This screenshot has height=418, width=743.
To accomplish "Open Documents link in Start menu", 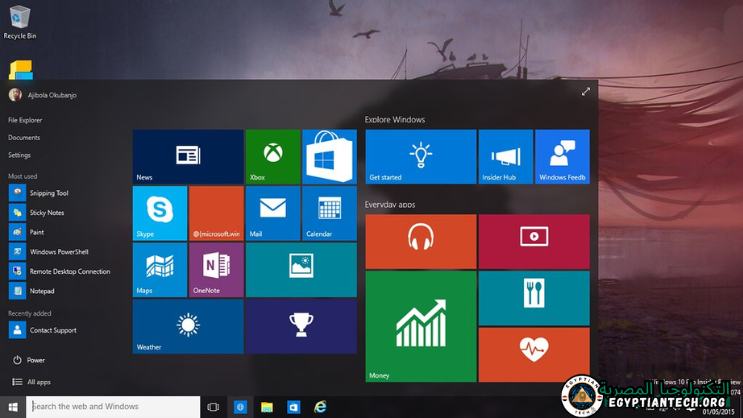I will [24, 137].
